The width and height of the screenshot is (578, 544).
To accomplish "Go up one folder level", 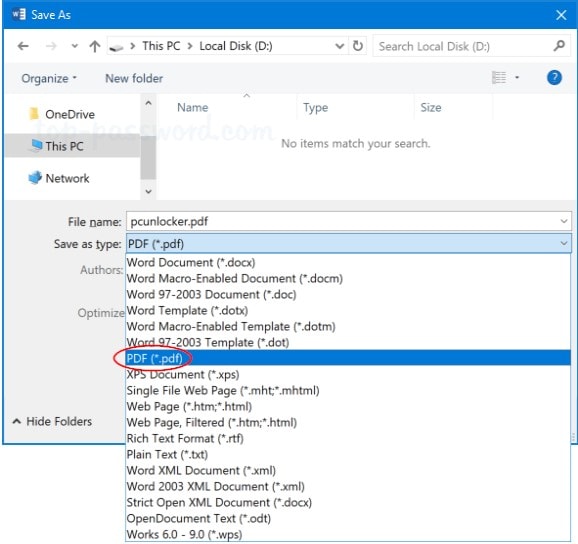I will (95, 46).
